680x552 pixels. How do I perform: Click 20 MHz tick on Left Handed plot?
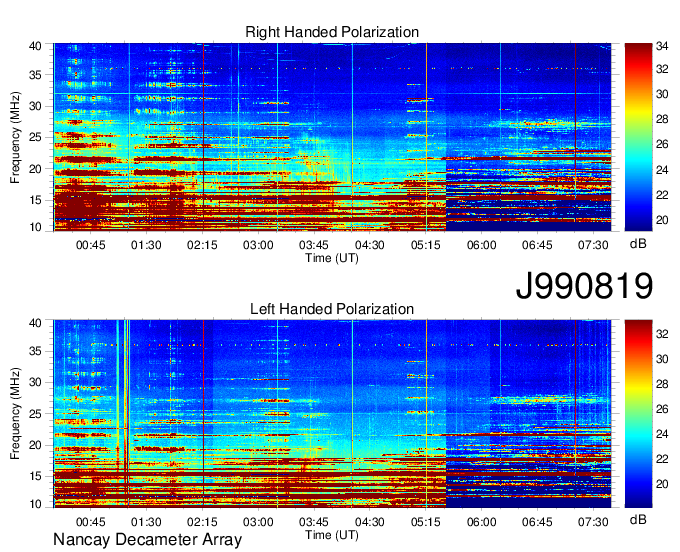tap(36, 445)
